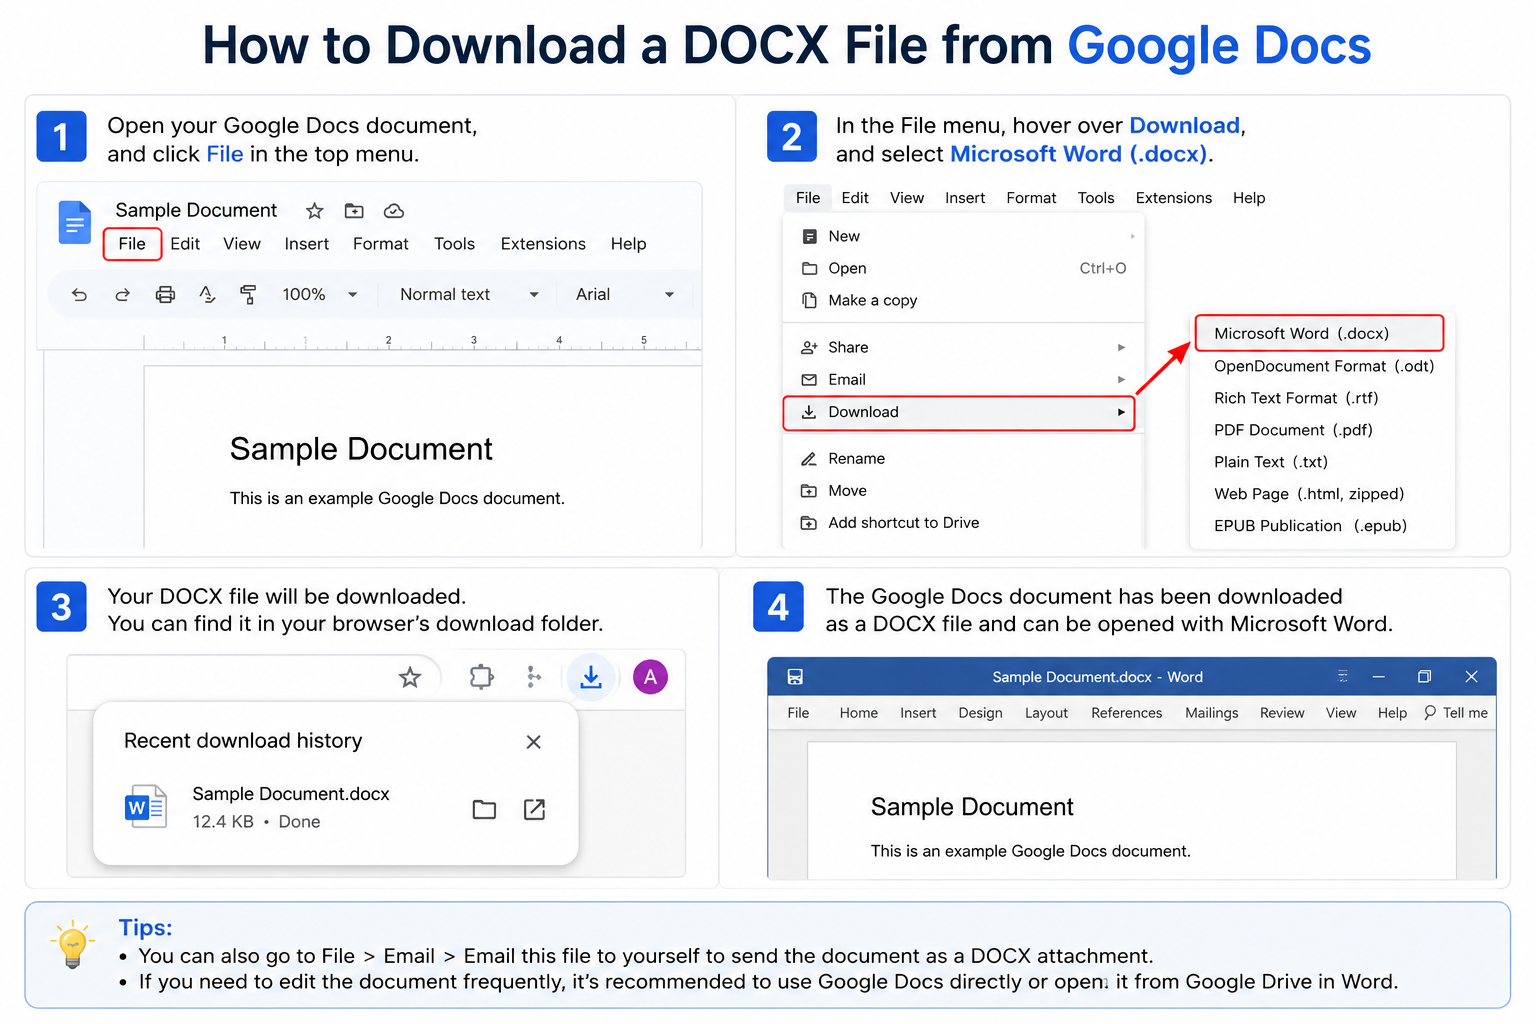Click the move-to-folder icon beside the document title
This screenshot has width=1536, height=1024.
(354, 211)
